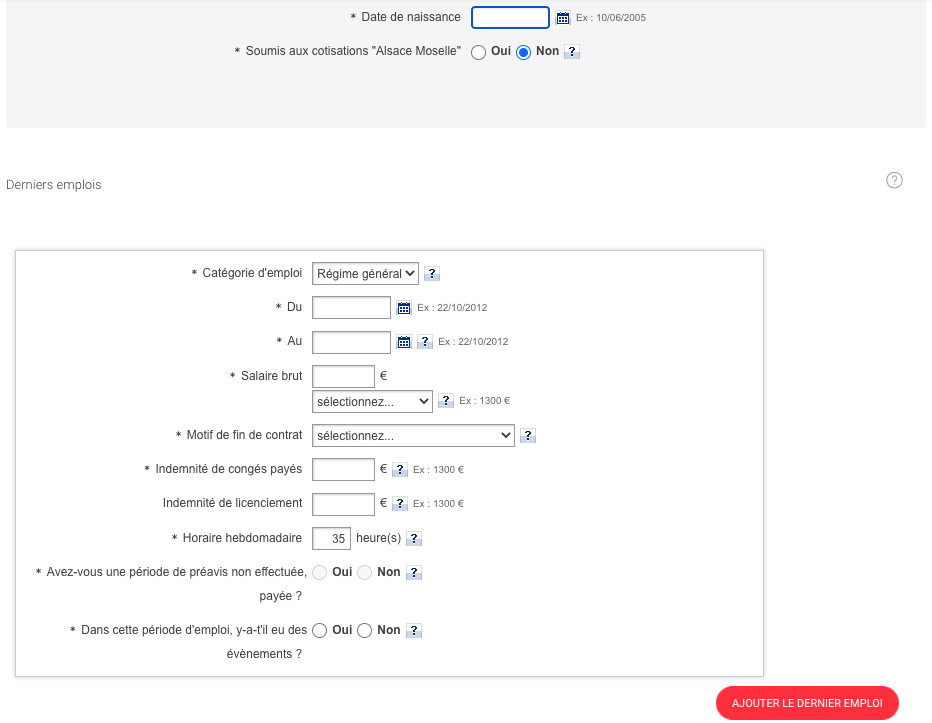Show help for Motif de fin de contrat

[x=528, y=436]
